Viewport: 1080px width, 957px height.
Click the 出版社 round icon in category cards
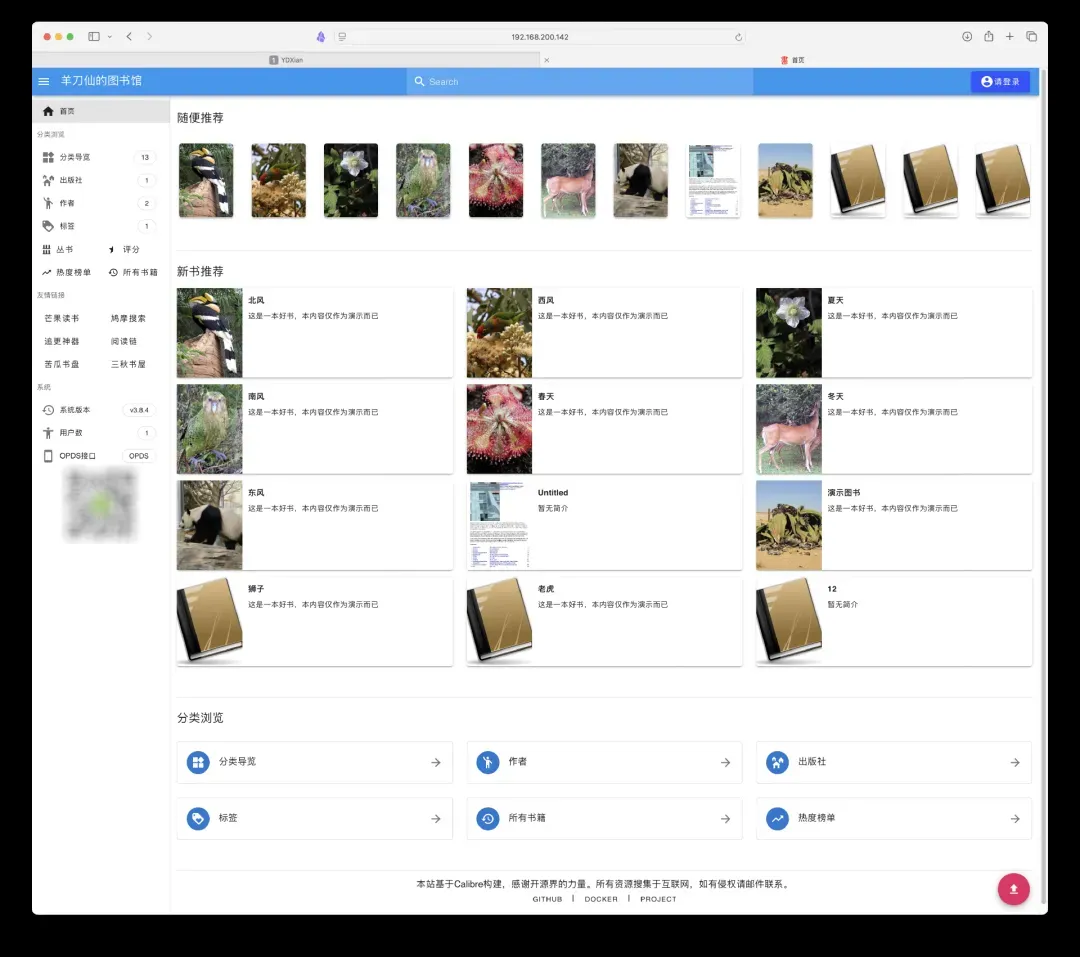[x=777, y=762]
